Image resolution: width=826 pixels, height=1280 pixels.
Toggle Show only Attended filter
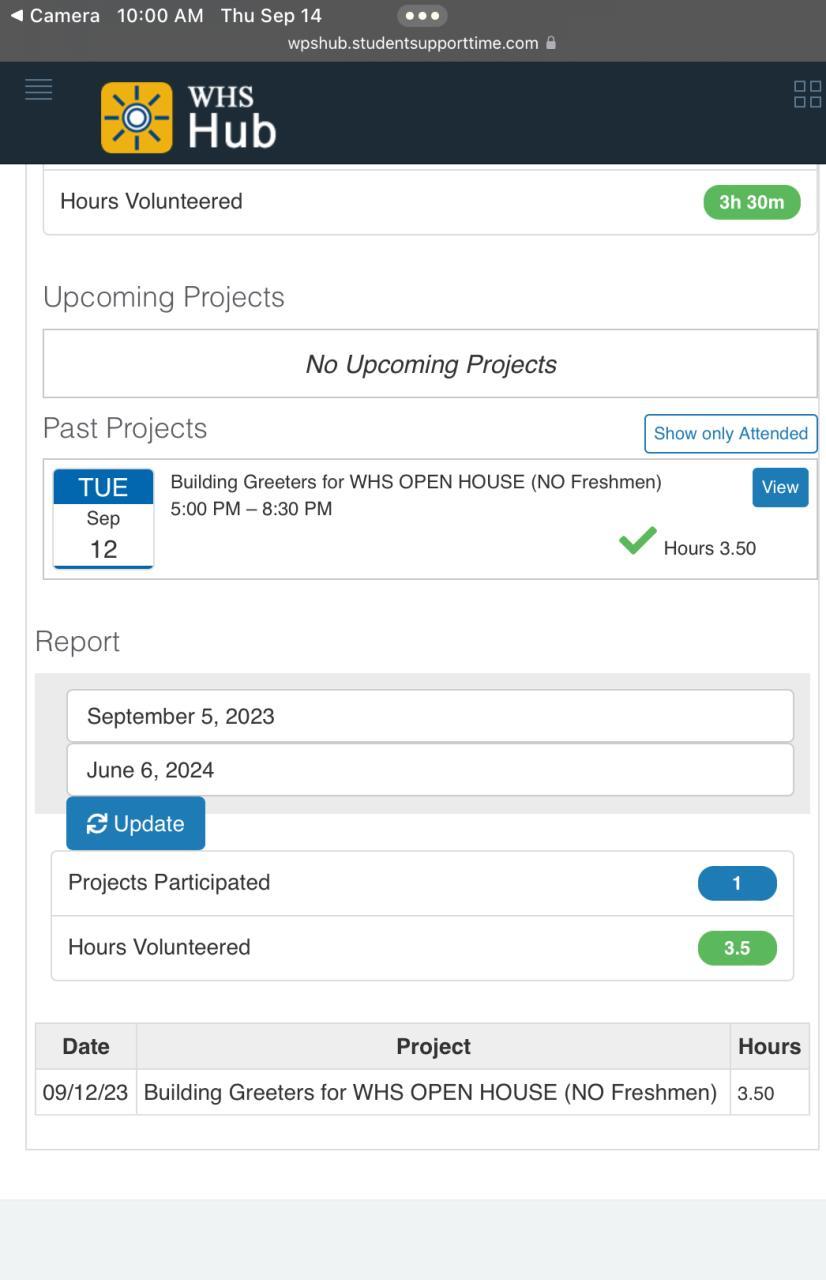[x=730, y=433]
